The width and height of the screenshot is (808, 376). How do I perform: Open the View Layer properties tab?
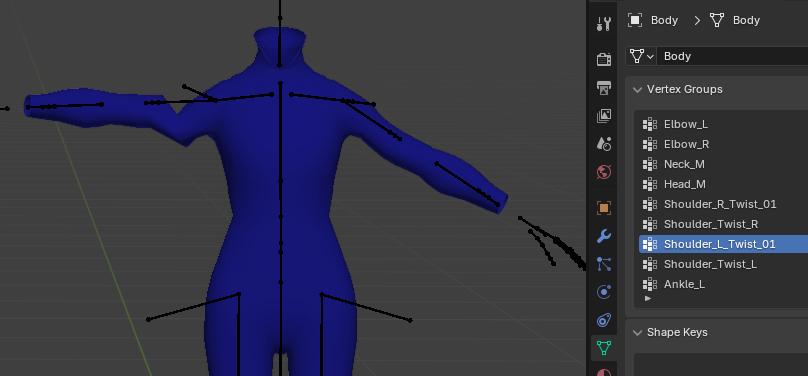603,115
